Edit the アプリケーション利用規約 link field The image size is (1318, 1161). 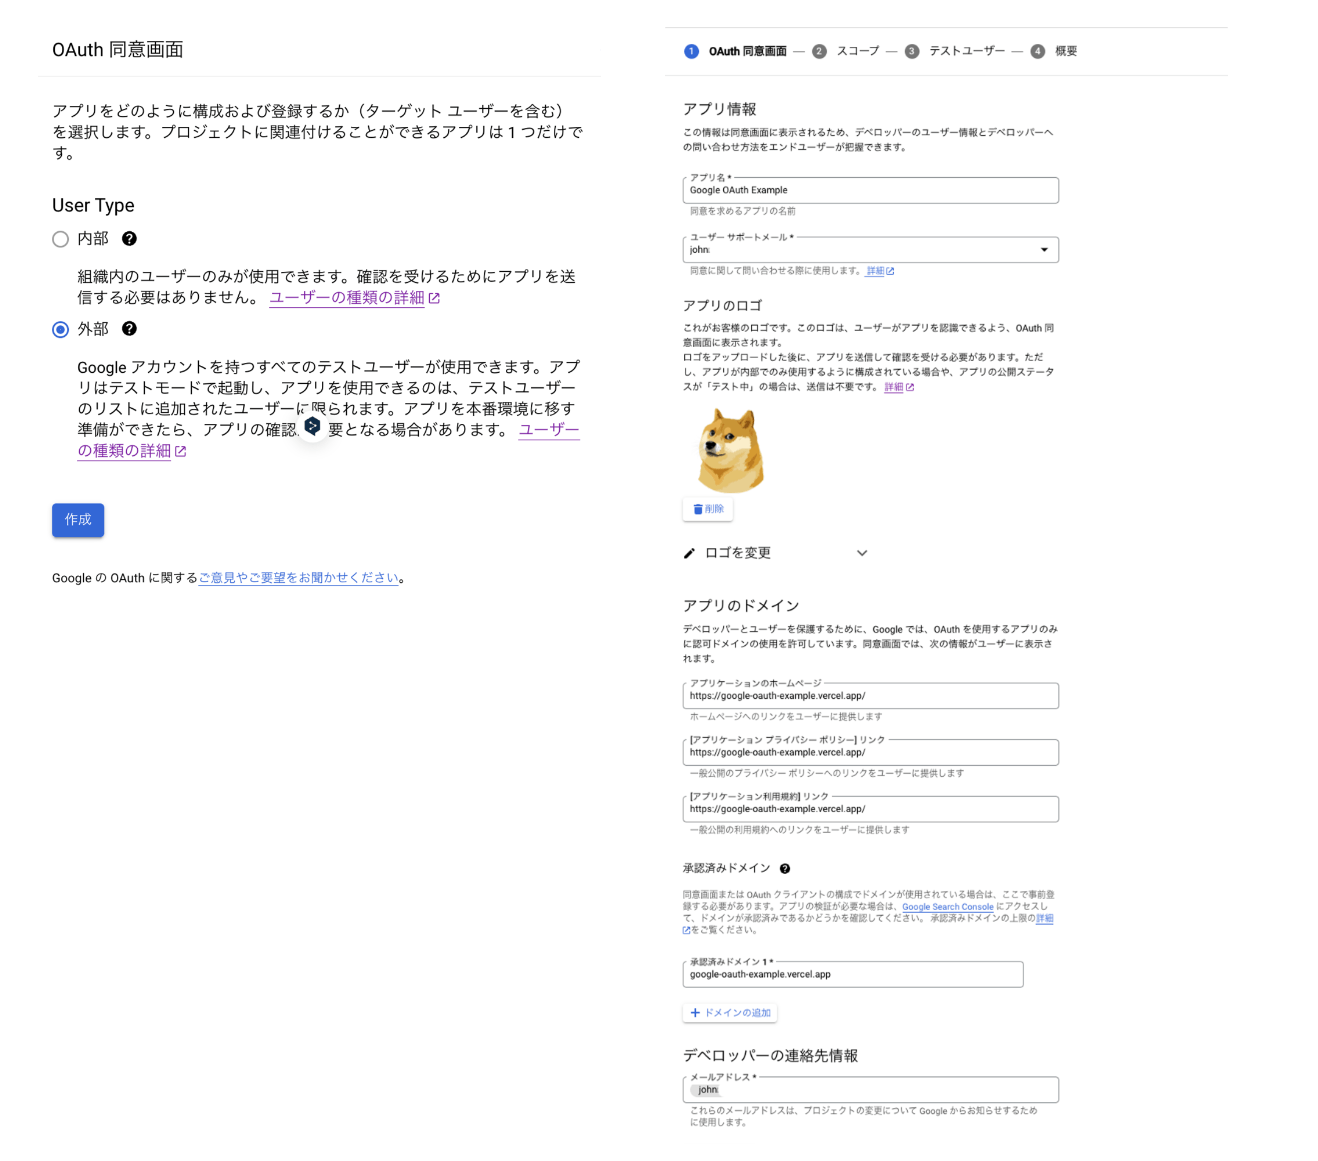tap(870, 809)
